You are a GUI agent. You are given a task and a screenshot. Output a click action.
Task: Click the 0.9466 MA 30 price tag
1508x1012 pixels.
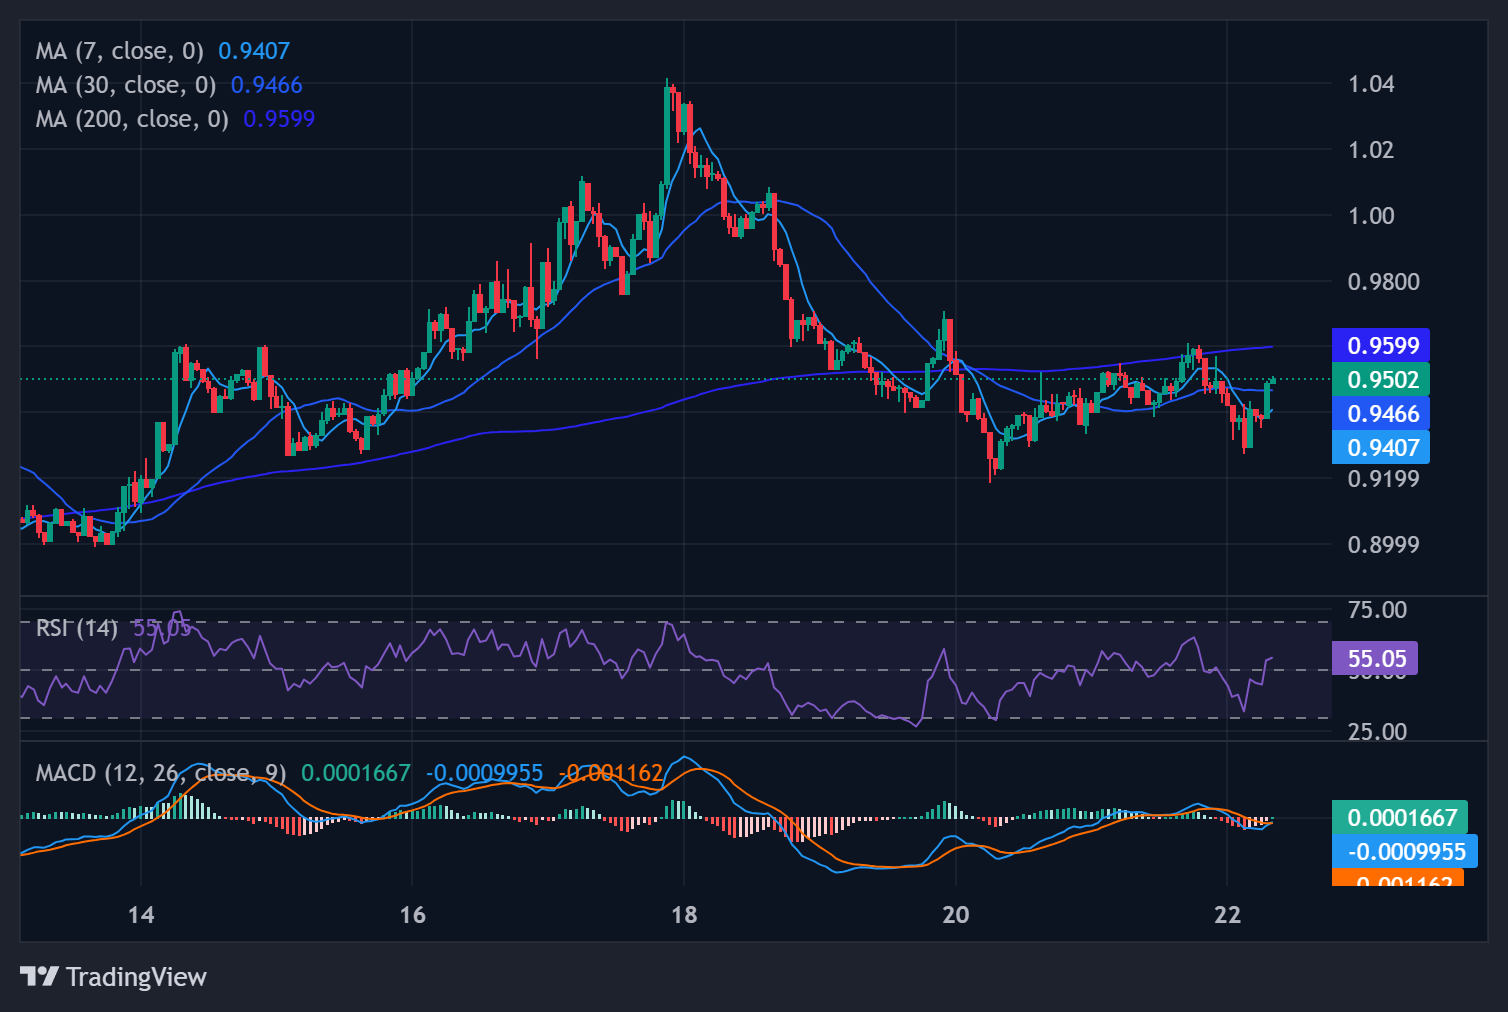1382,414
